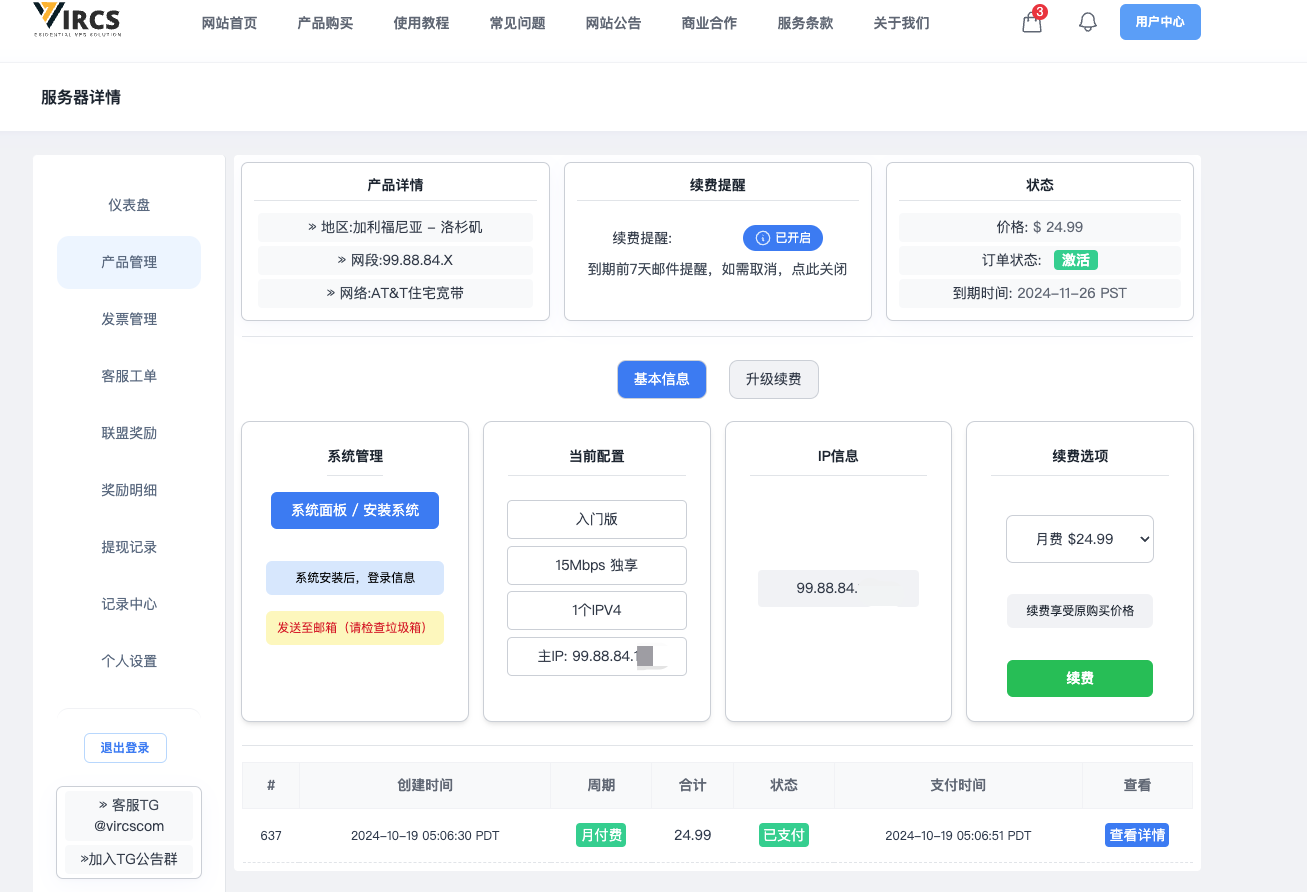Switch to the 升级续费 tab
Image resolution: width=1307 pixels, height=892 pixels.
click(x=773, y=380)
